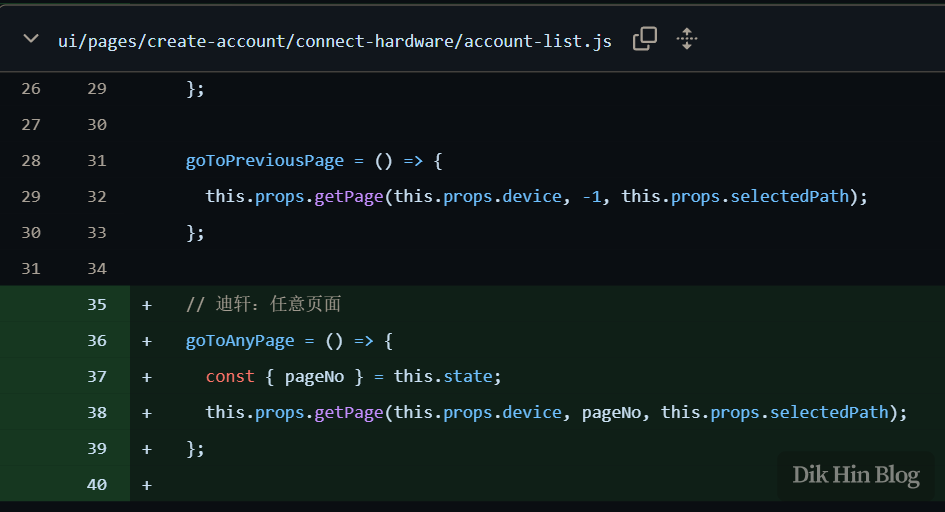Collapse the account-list.js file diff
The width and height of the screenshot is (945, 512).
click(32, 39)
